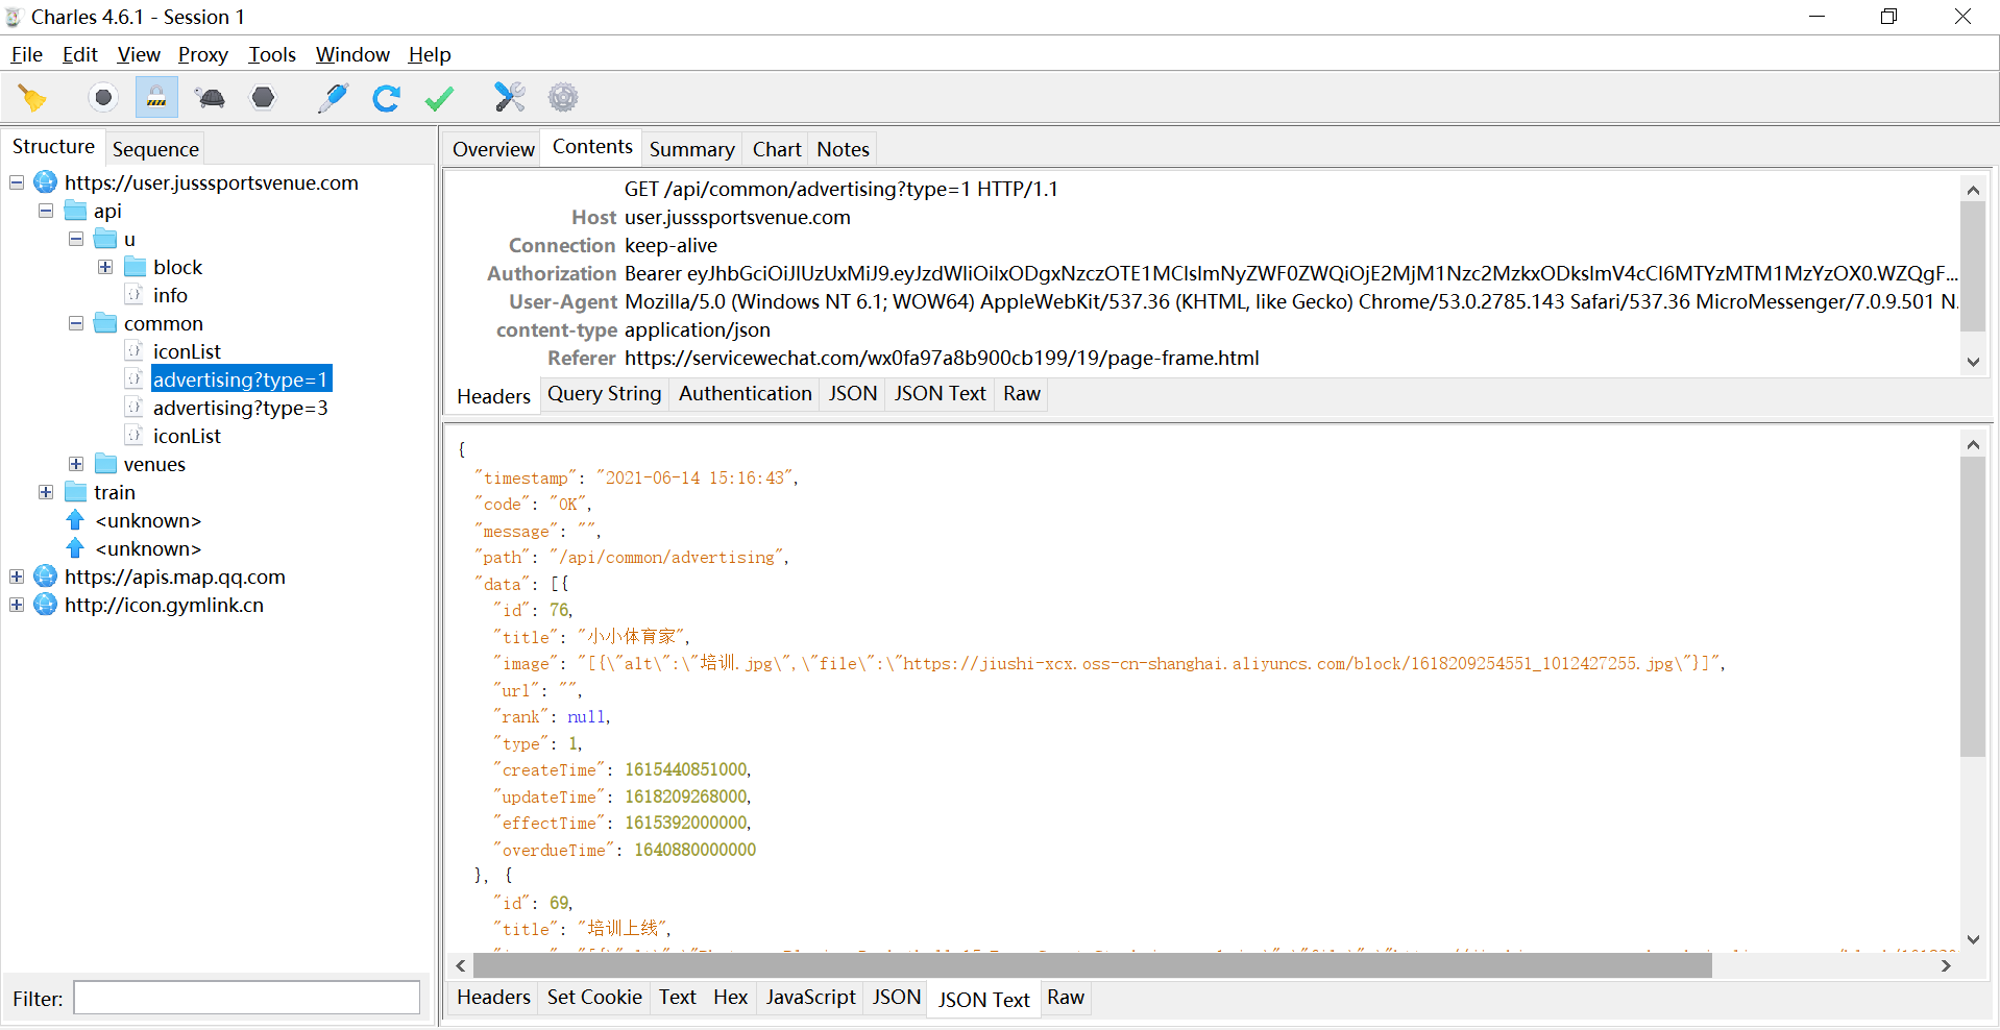Image resolution: width=2000 pixels, height=1030 pixels.
Task: Expand the apis.map.qq.com host node
Action: pos(17,577)
